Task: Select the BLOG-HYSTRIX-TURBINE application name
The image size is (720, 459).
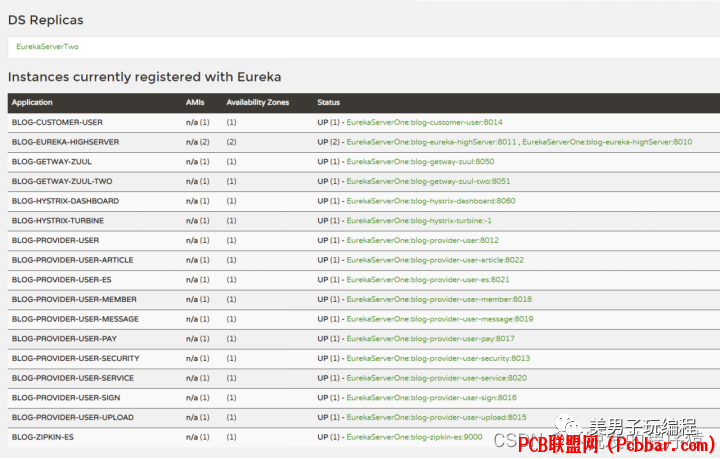Action: tap(58, 221)
